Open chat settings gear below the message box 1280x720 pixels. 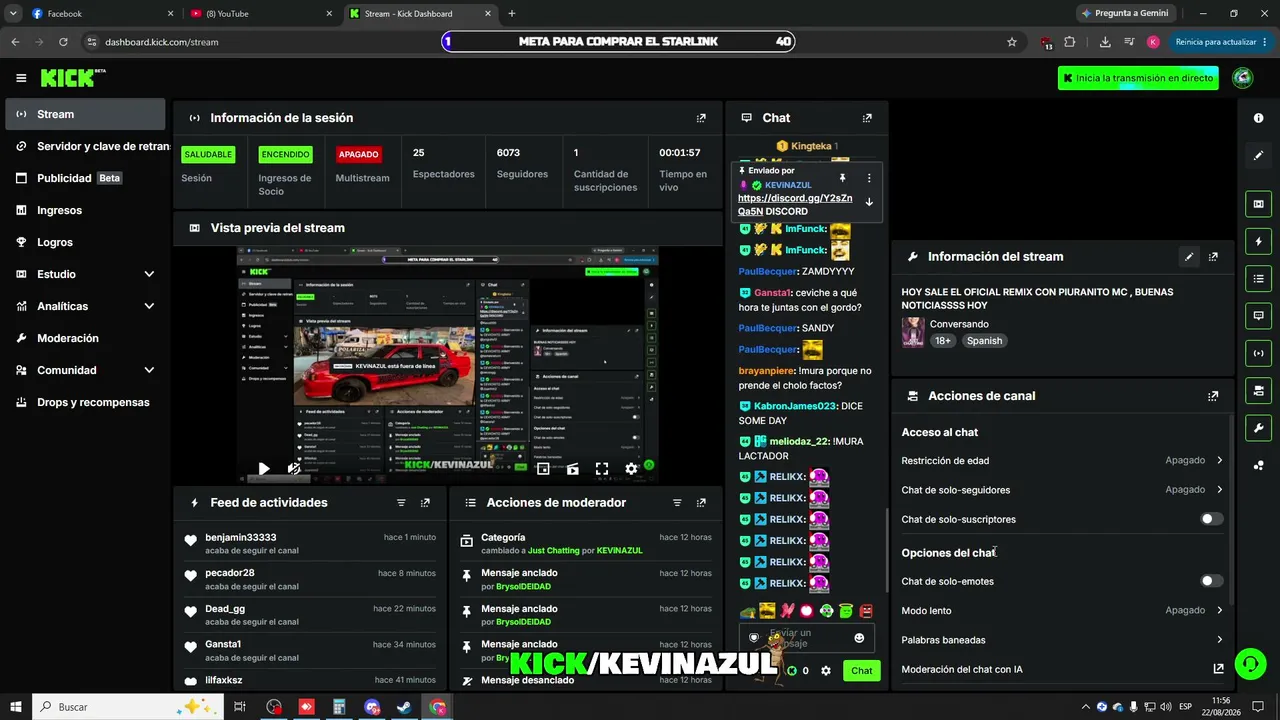point(826,671)
